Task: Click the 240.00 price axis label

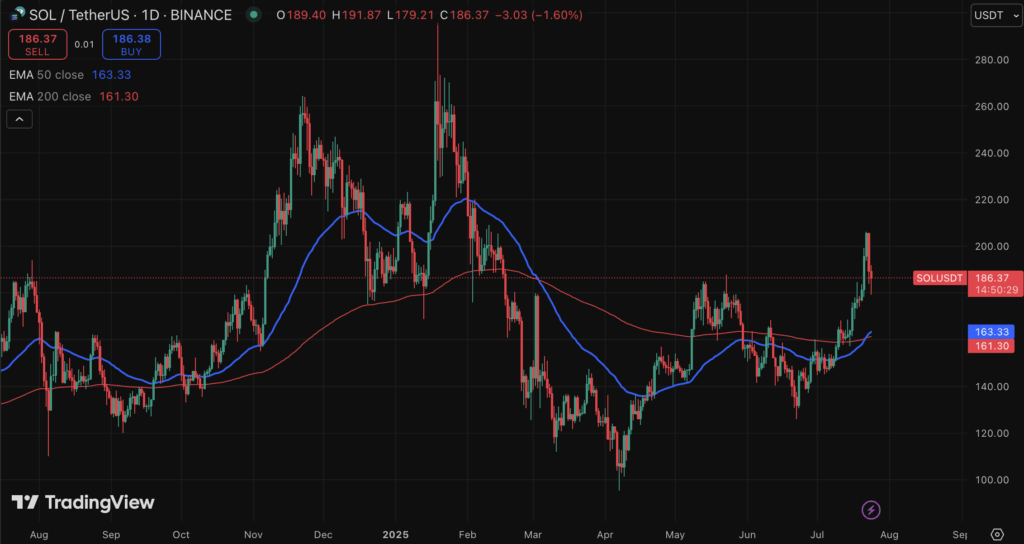Action: (992, 153)
